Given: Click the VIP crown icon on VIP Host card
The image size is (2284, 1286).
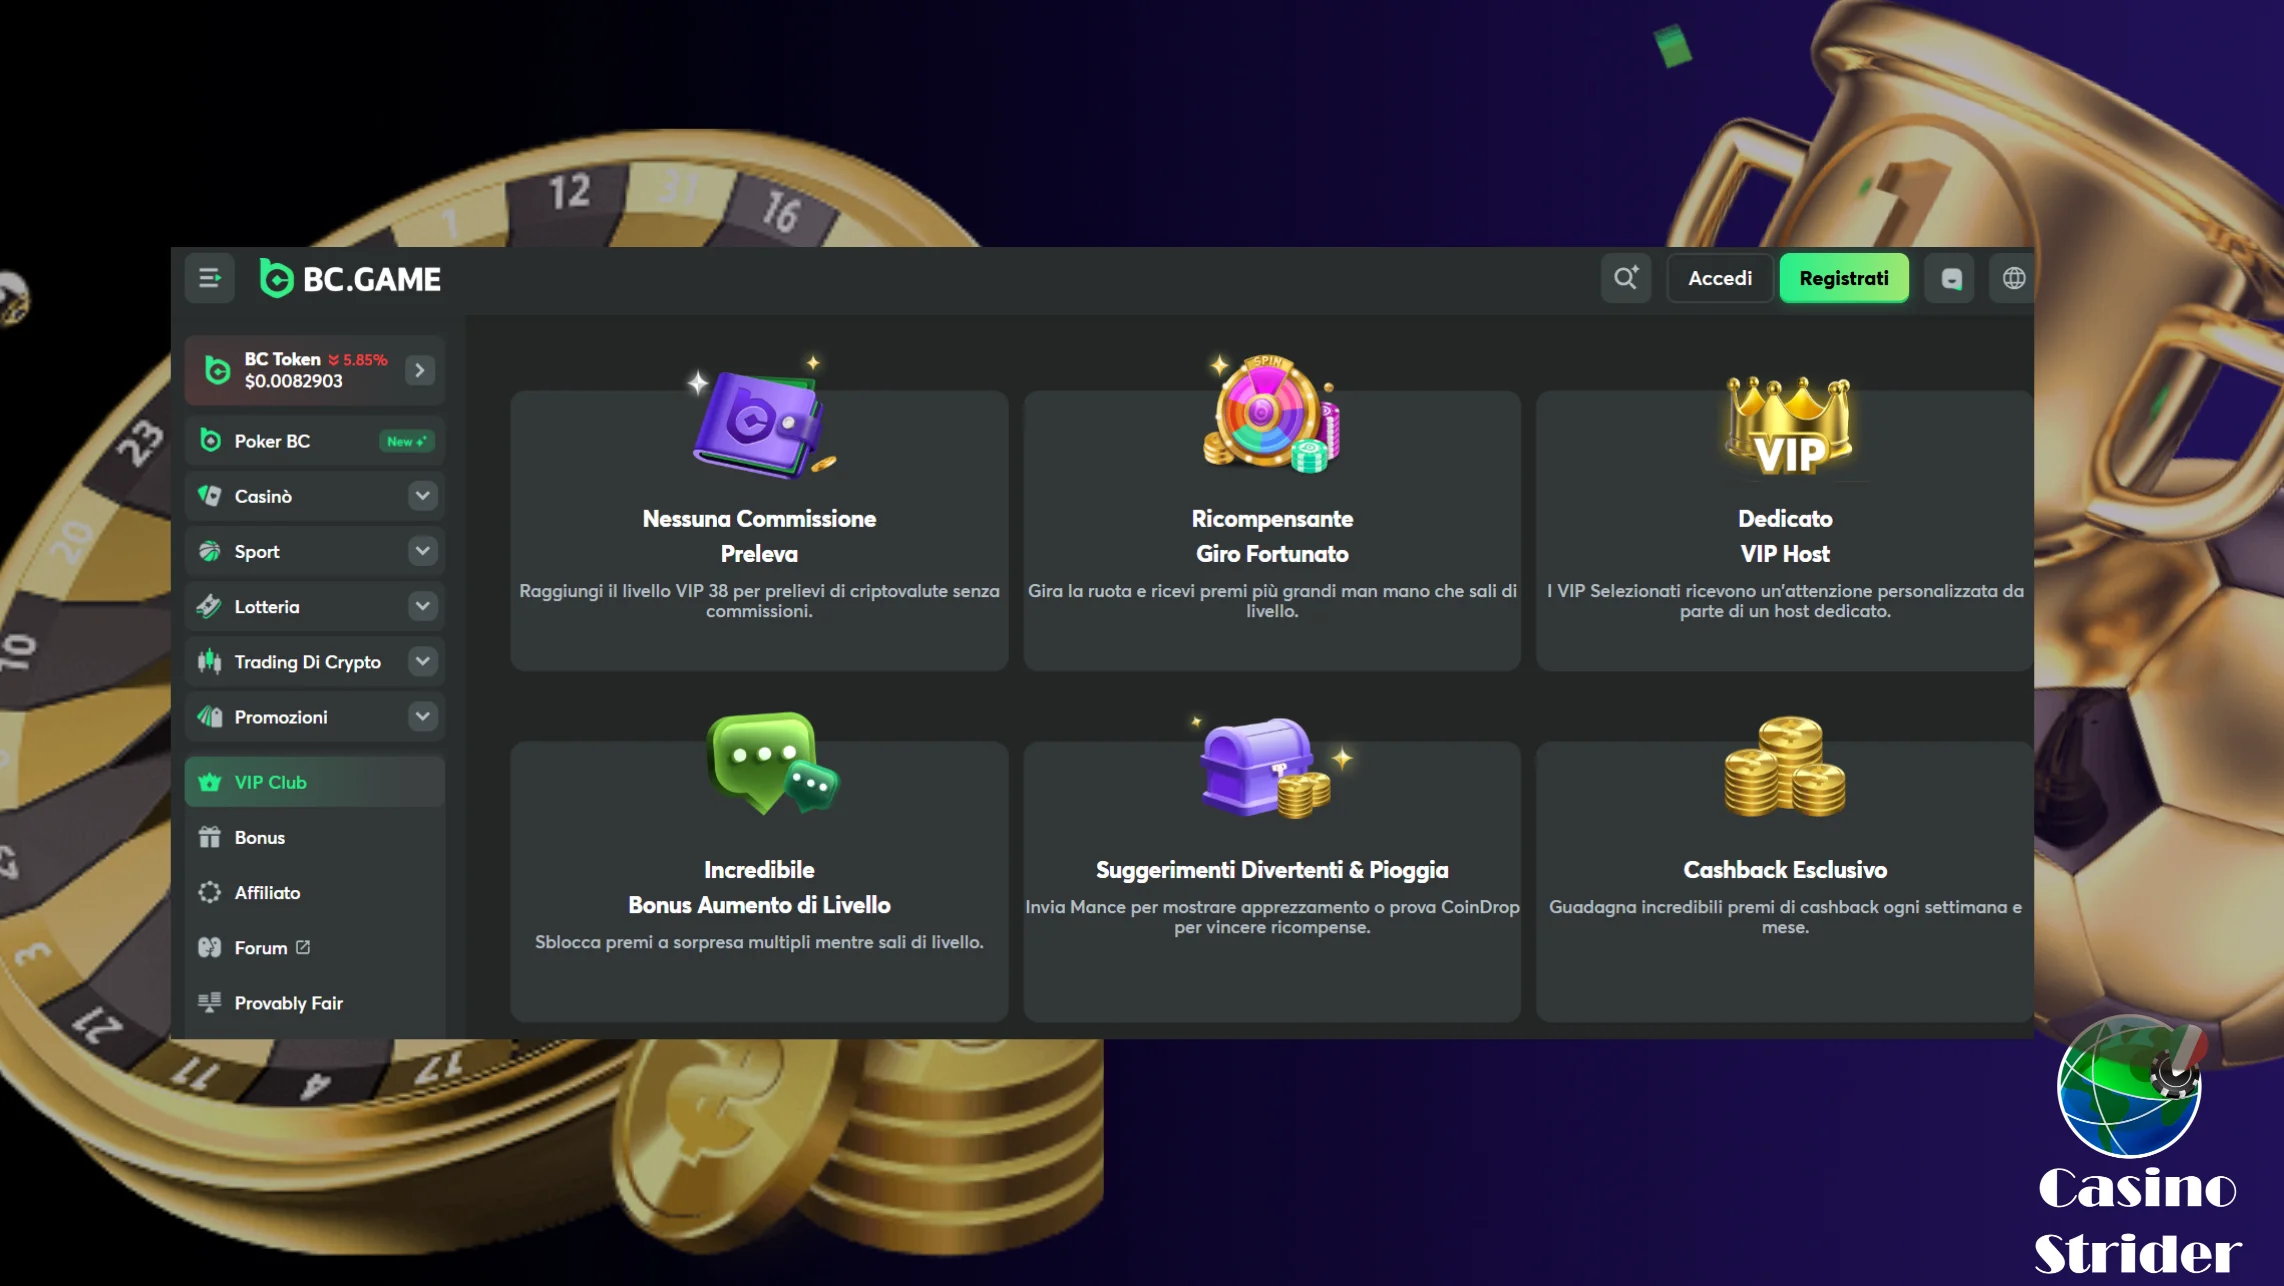Looking at the screenshot, I should 1787,425.
